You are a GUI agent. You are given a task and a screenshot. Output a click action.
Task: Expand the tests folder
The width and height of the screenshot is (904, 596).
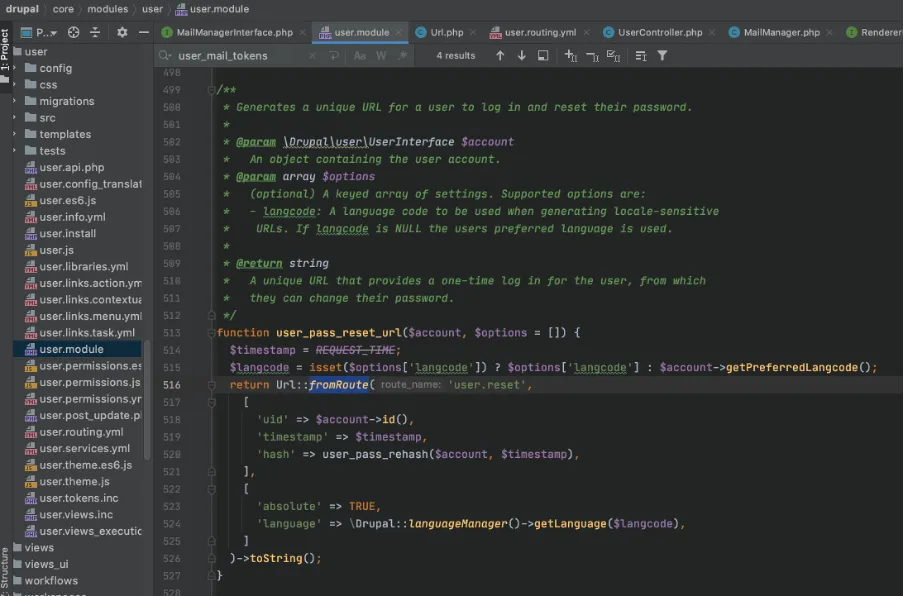click(14, 150)
